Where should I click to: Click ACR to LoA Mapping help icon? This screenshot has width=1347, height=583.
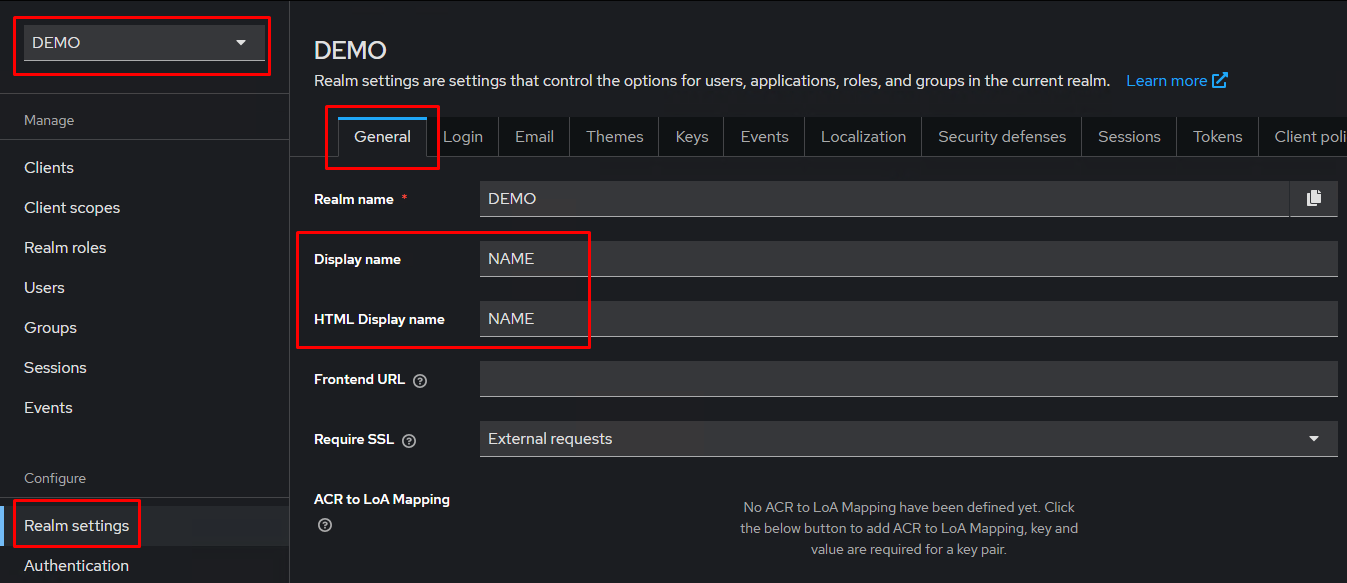325,525
